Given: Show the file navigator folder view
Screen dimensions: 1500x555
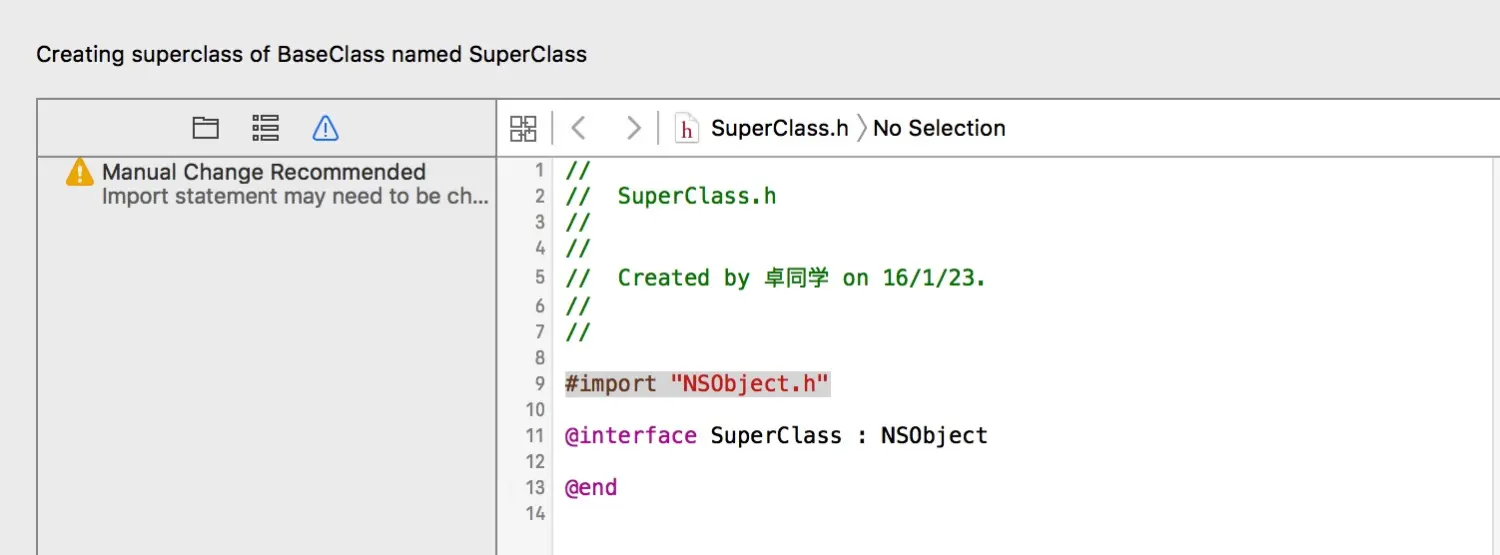Looking at the screenshot, I should point(205,128).
